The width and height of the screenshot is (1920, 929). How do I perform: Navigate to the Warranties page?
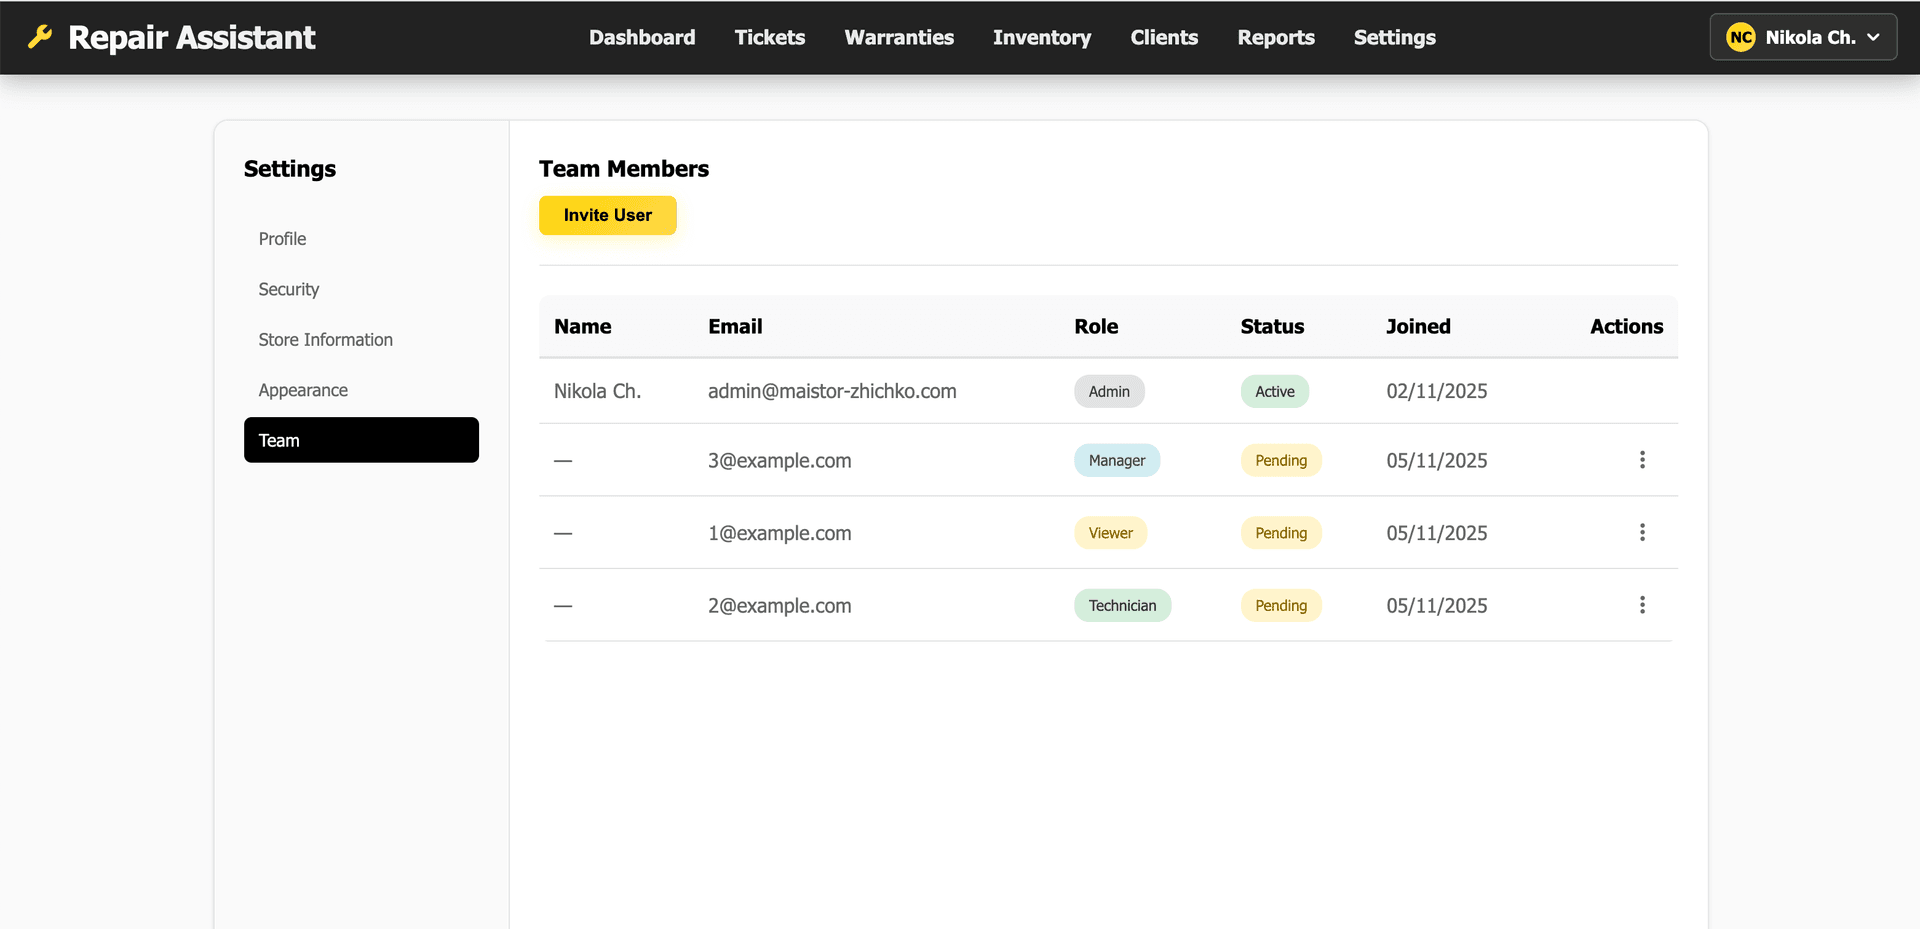[x=898, y=37]
